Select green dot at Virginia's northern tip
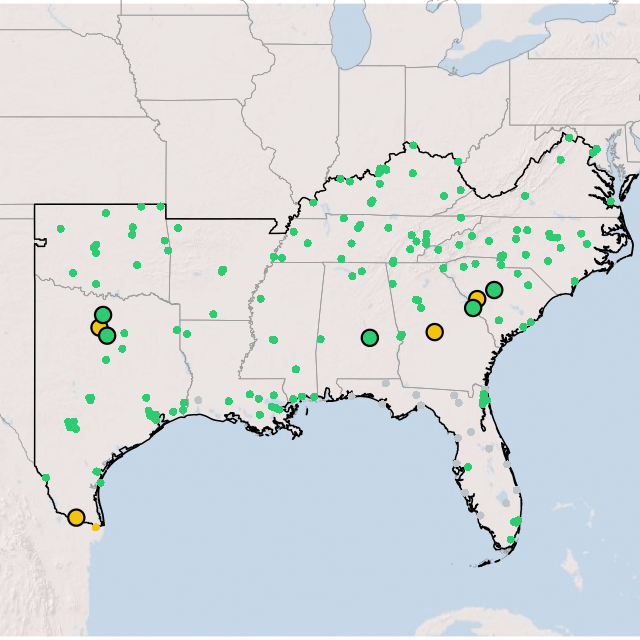Screen dimensions: 640x640 pos(569,138)
